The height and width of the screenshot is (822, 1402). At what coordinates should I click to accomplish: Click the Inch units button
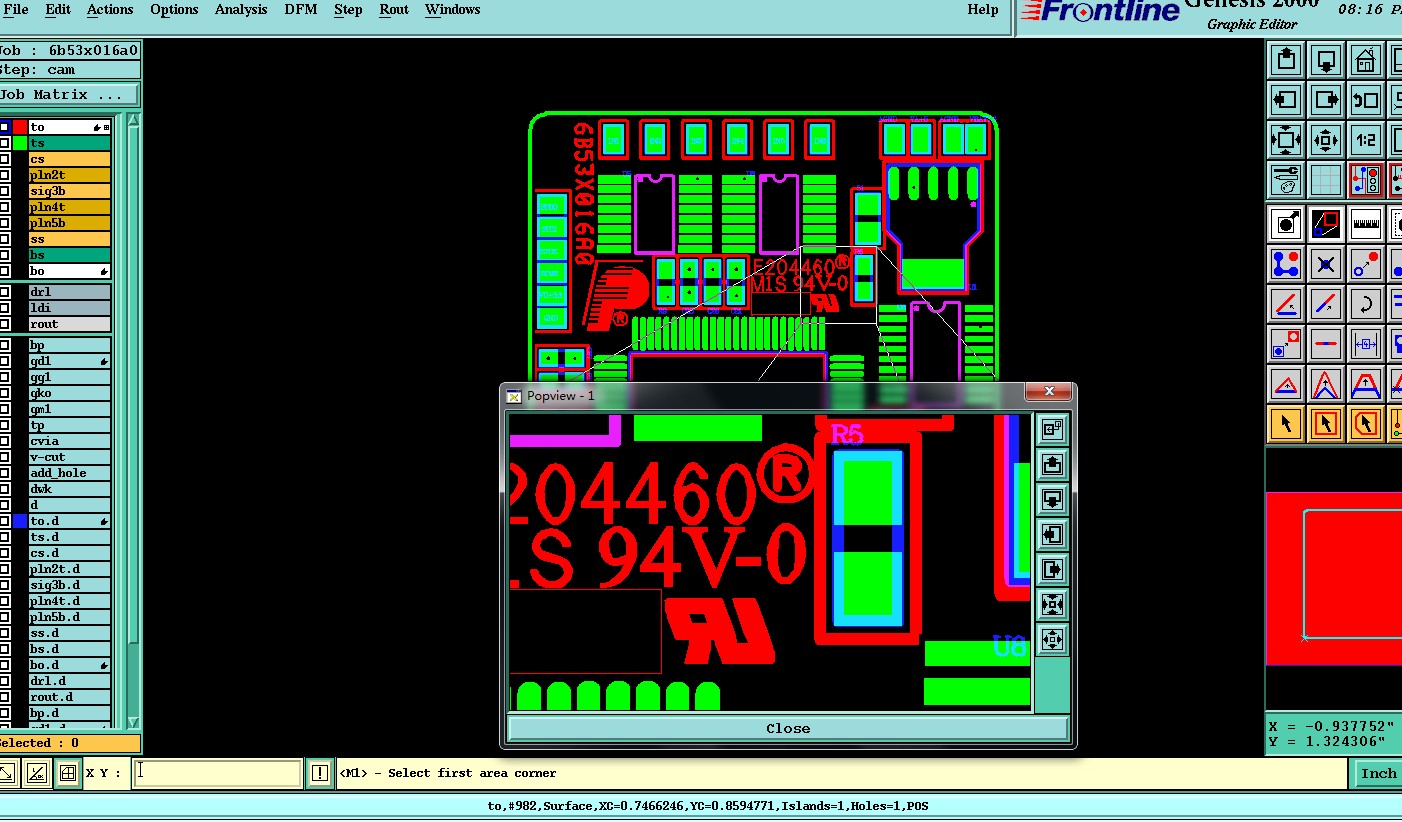1378,773
